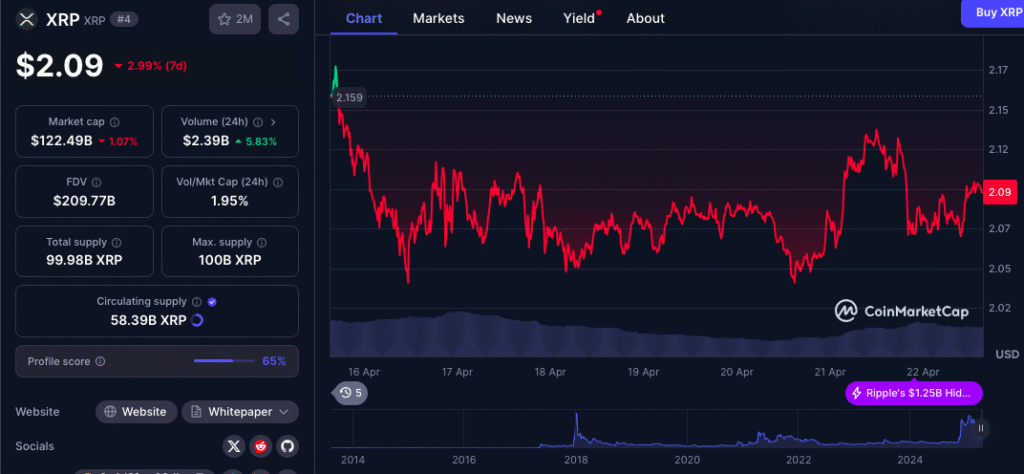Screen dimensions: 1024x474
Task: Open XRP's X (Twitter) social link
Action: pos(234,447)
